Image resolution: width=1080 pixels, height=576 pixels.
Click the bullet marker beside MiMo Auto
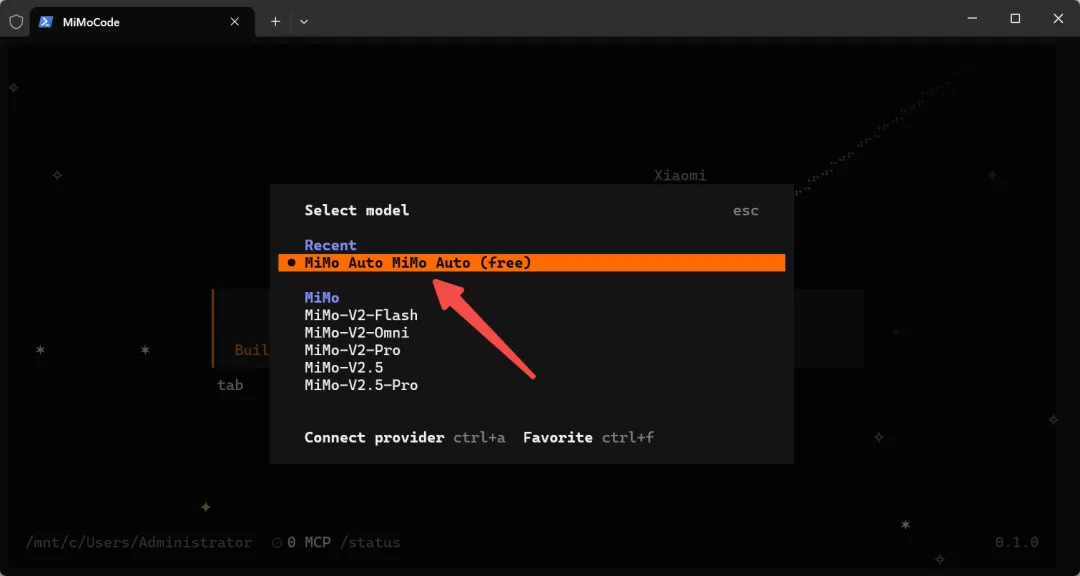(x=291, y=263)
